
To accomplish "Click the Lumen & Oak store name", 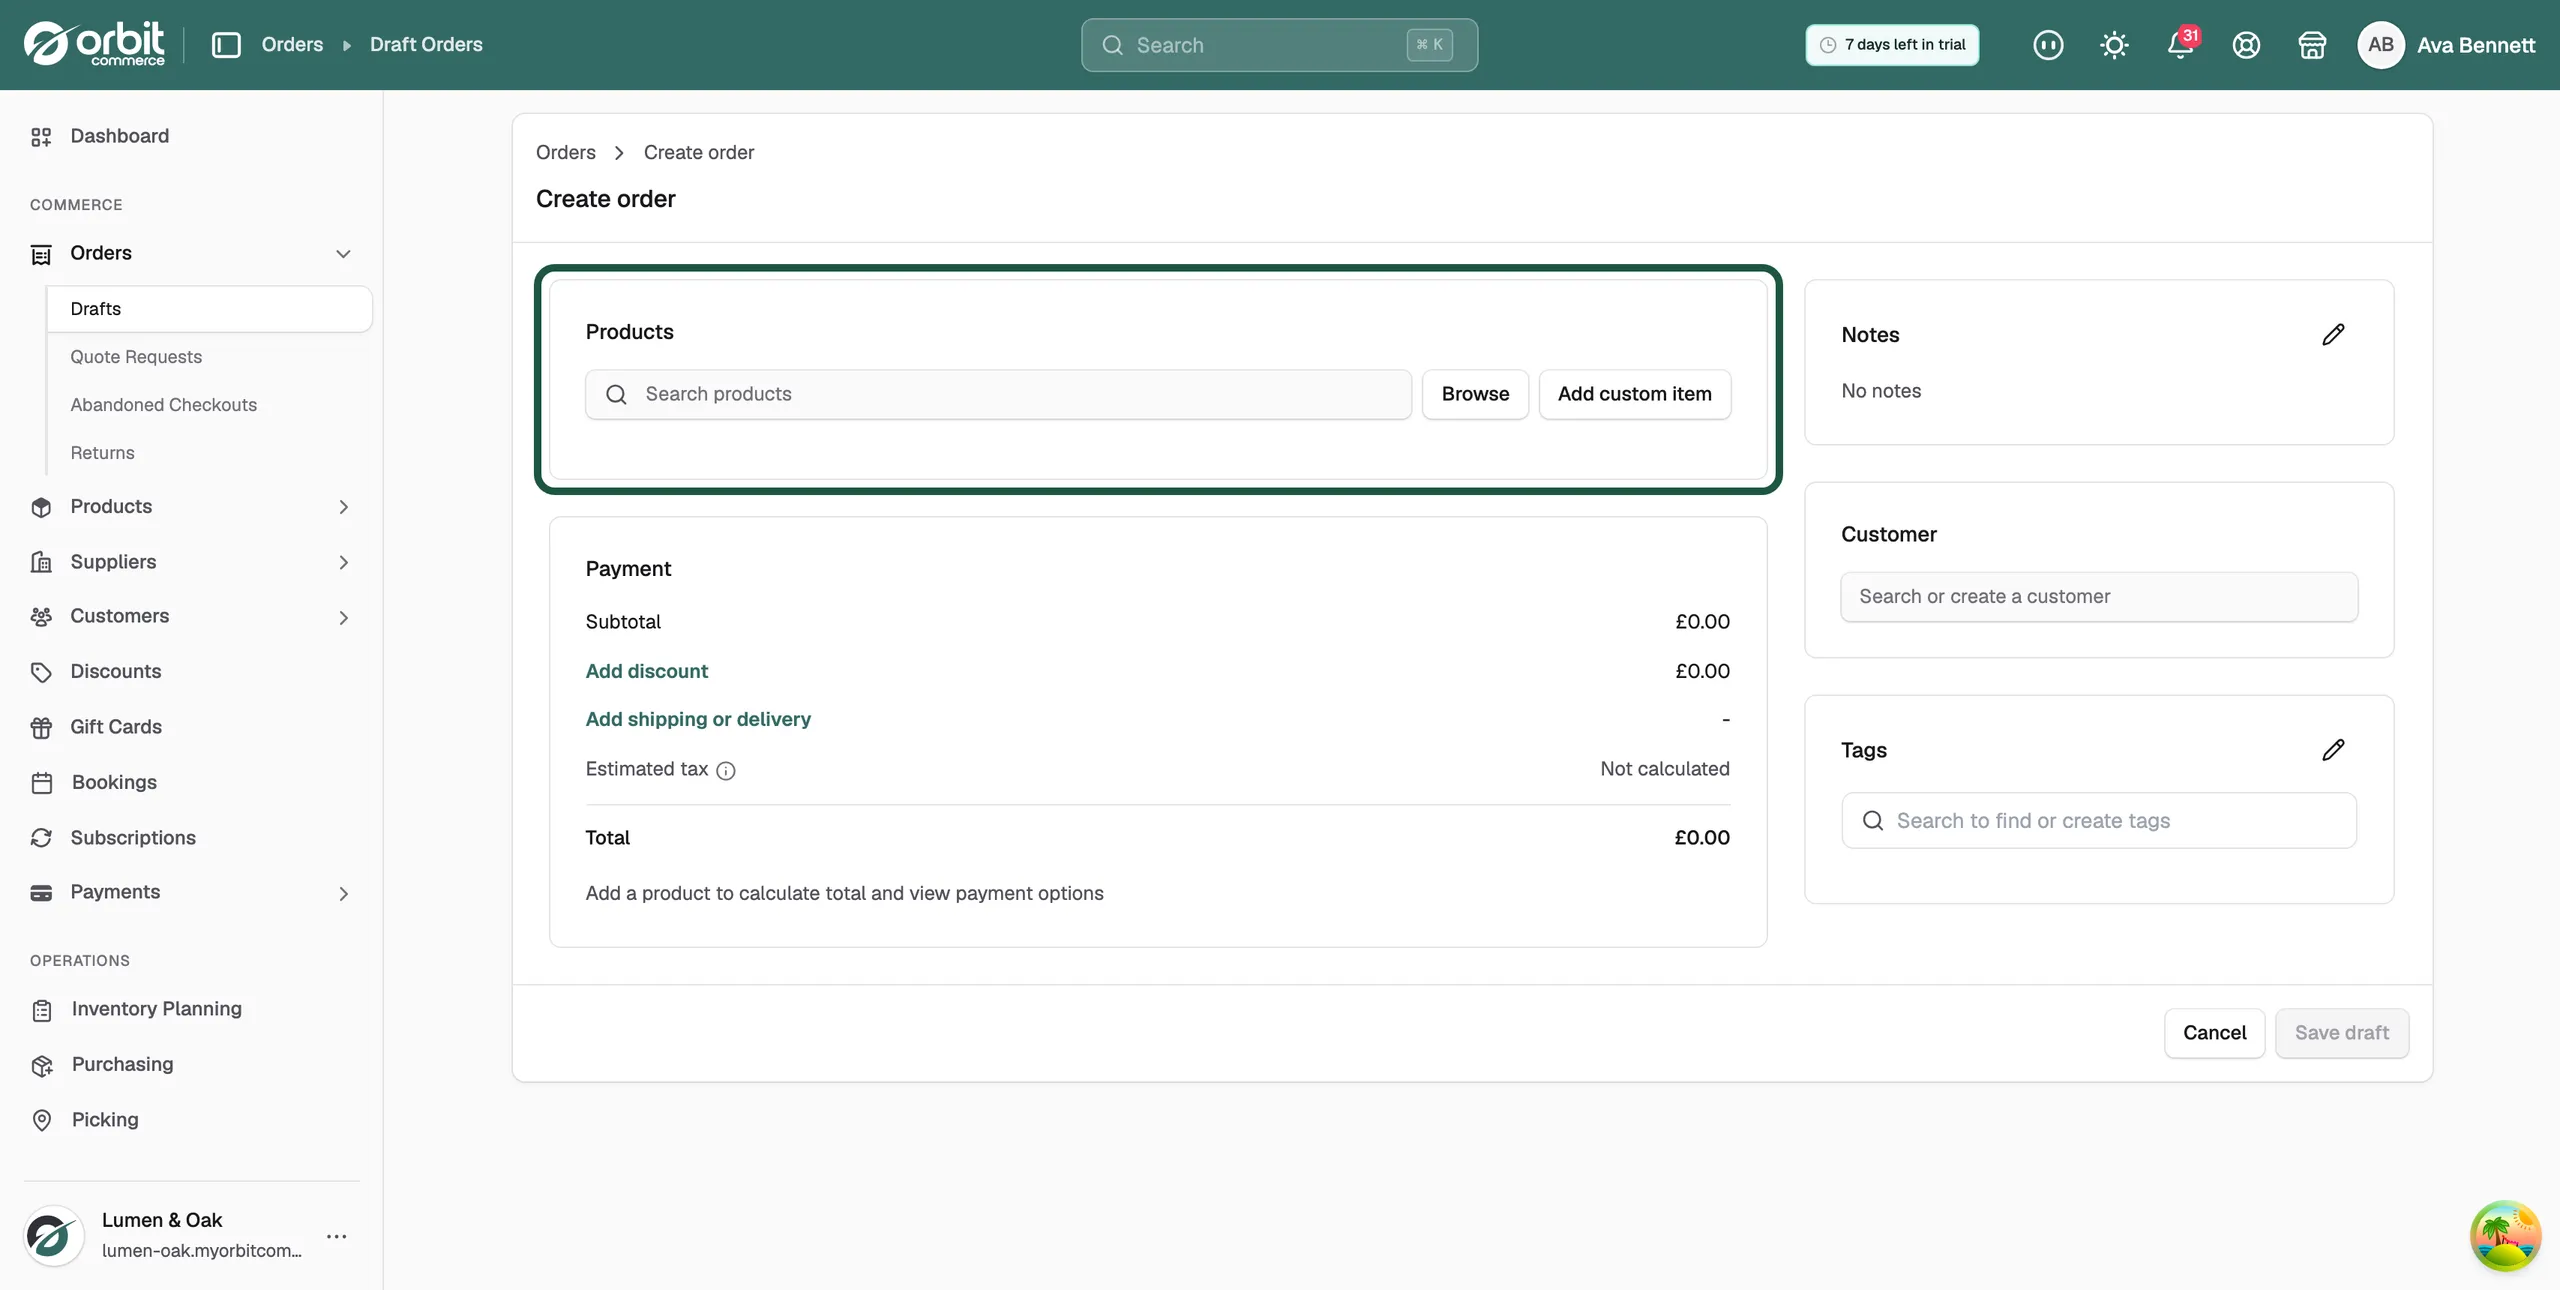I will coord(162,1220).
